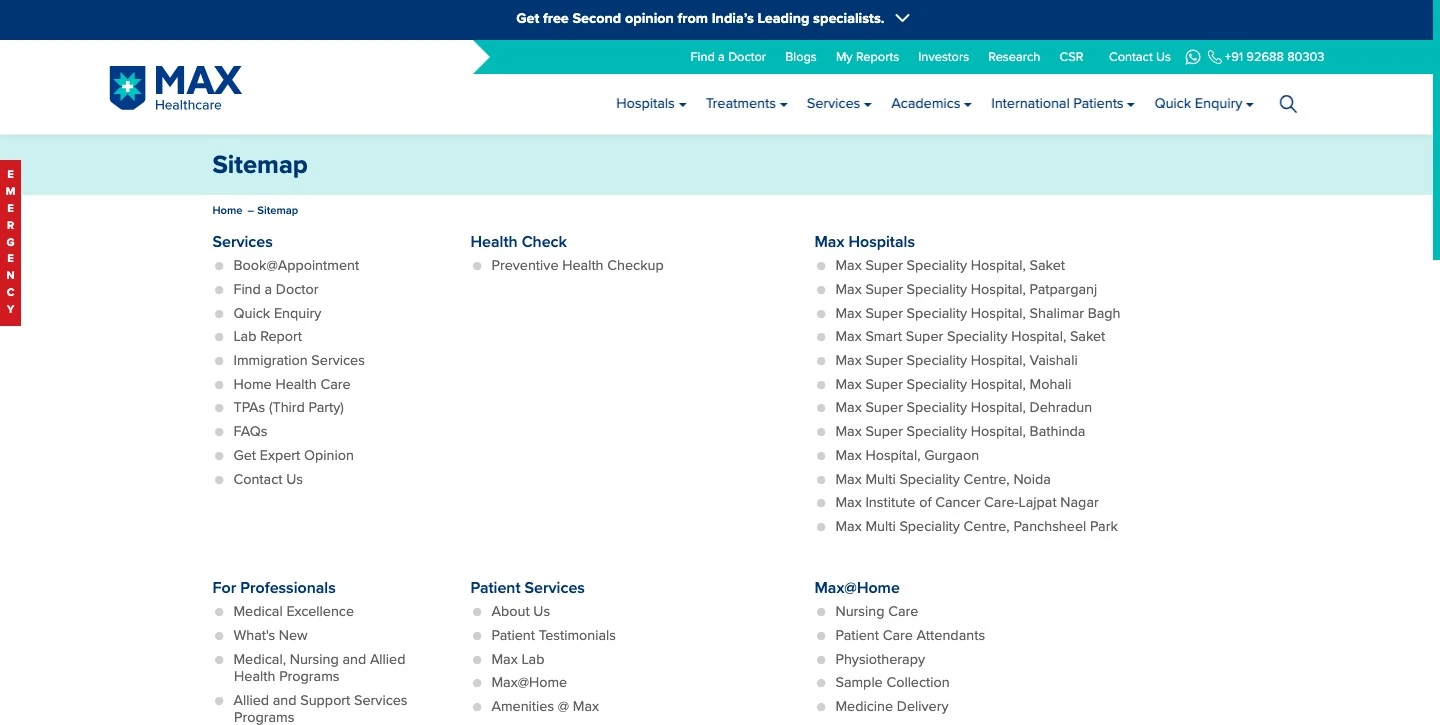Open the Physiotherapy link
Viewport: 1440px width, 725px height.
point(880,660)
